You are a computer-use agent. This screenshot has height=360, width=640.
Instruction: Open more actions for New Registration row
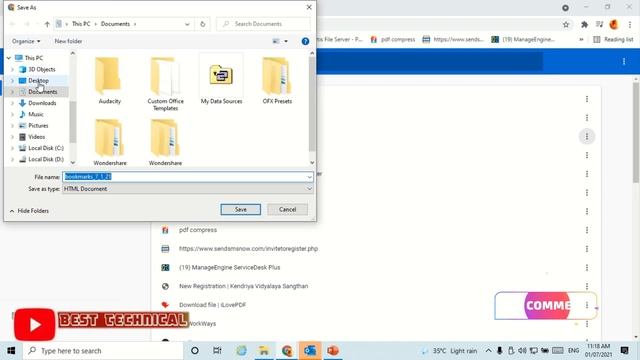coord(587,287)
